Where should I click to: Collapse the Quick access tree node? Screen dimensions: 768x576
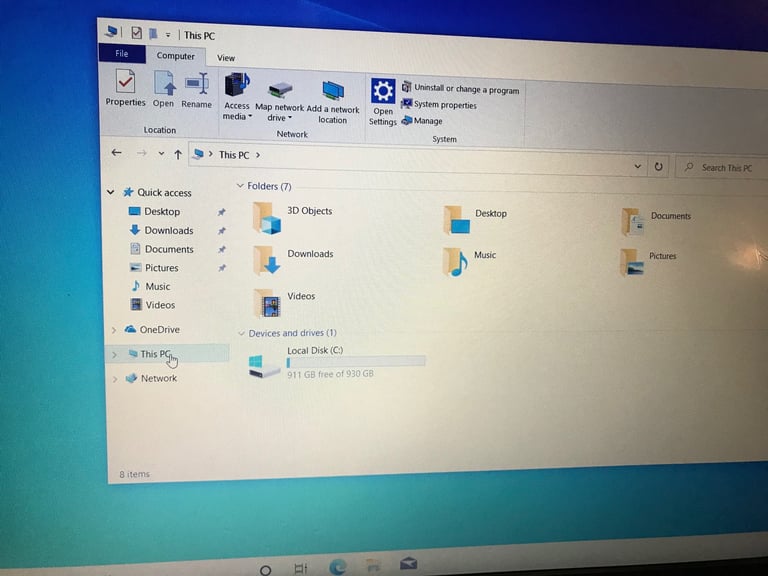point(111,192)
